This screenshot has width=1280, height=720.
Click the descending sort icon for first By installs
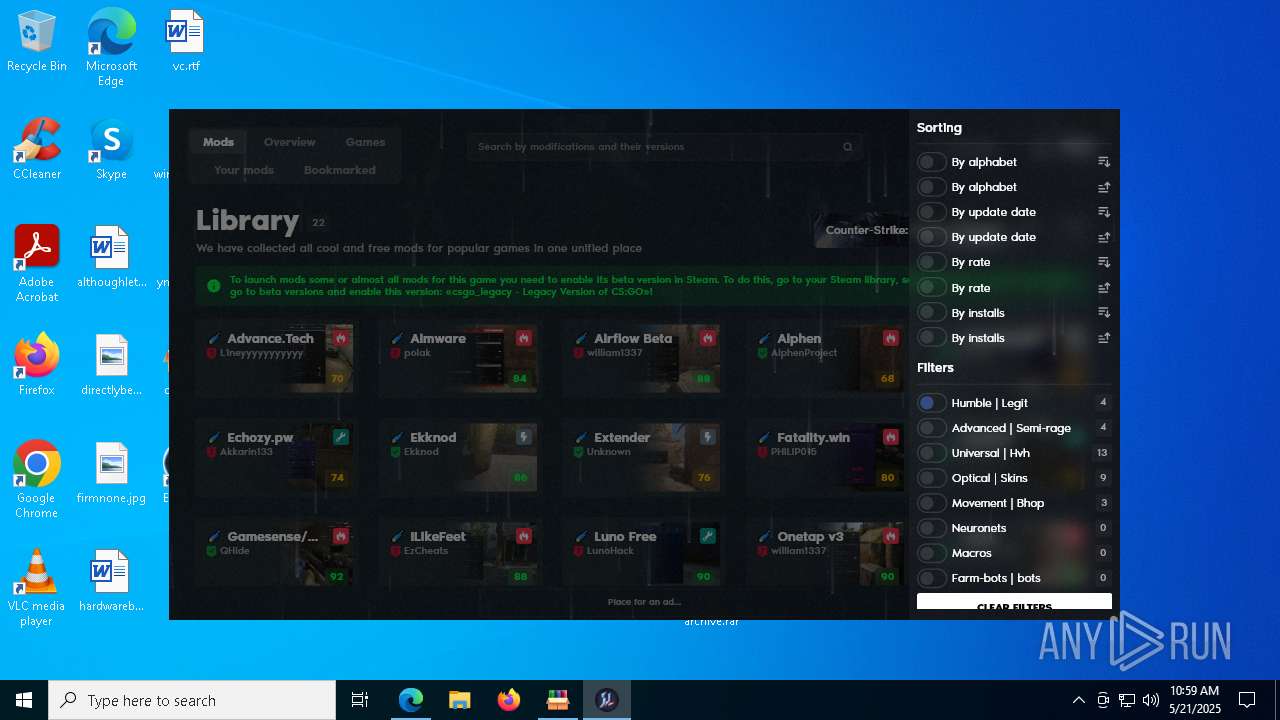(x=1104, y=313)
